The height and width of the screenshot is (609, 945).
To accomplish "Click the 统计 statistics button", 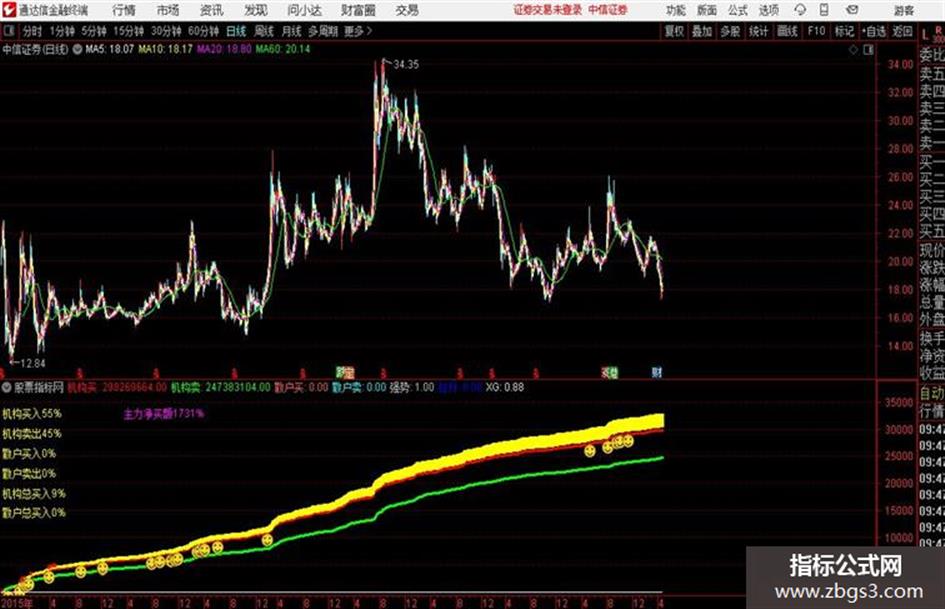I will click(x=758, y=31).
